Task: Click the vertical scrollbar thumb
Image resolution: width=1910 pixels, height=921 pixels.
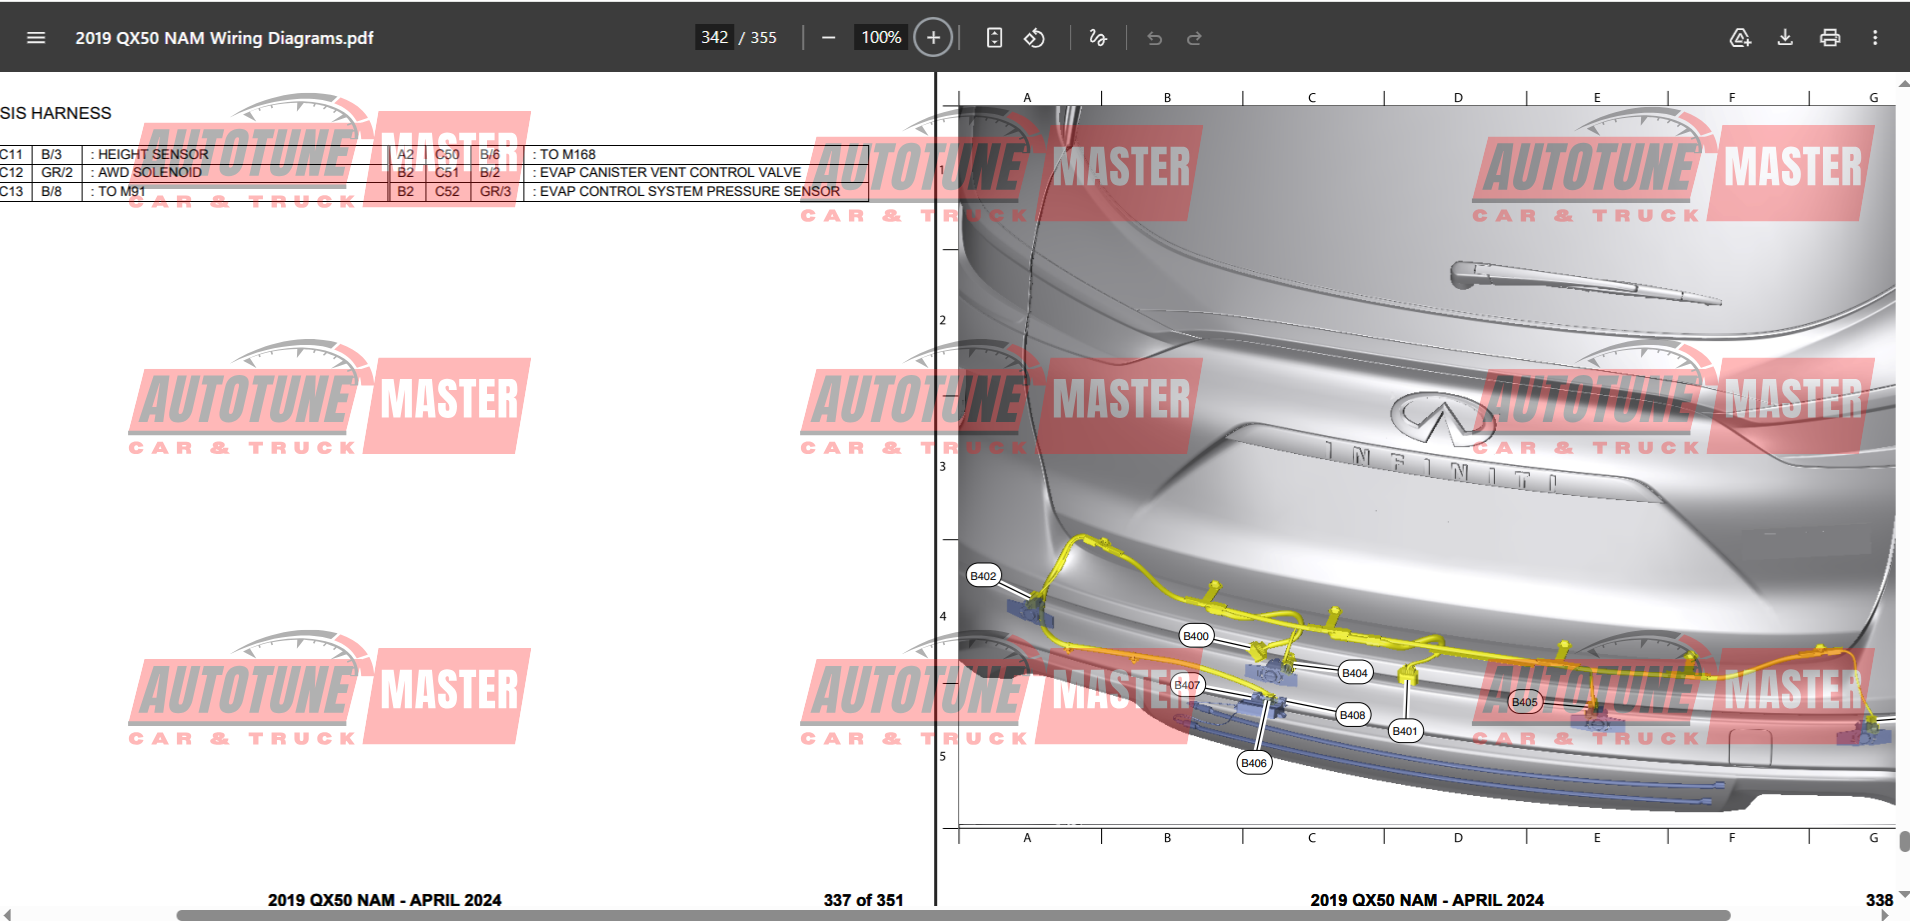Action: 1904,842
